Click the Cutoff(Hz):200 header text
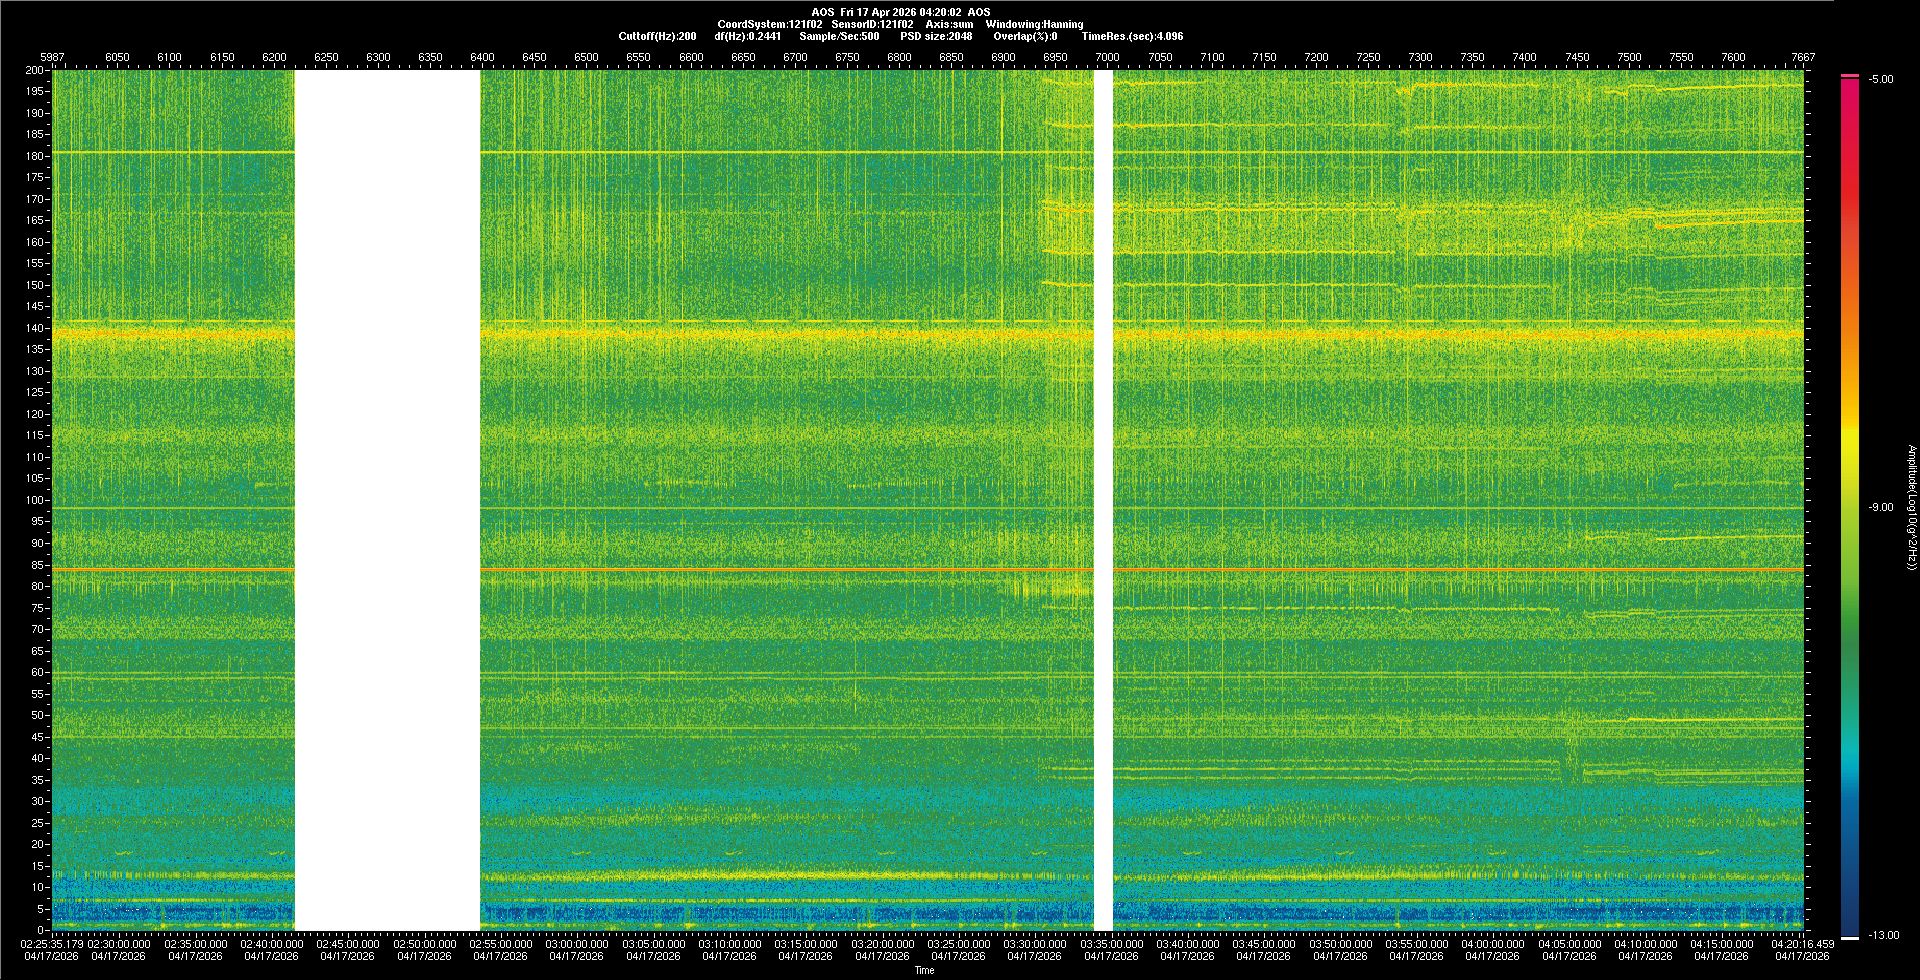Screen dimensions: 1920x980 click(x=657, y=36)
